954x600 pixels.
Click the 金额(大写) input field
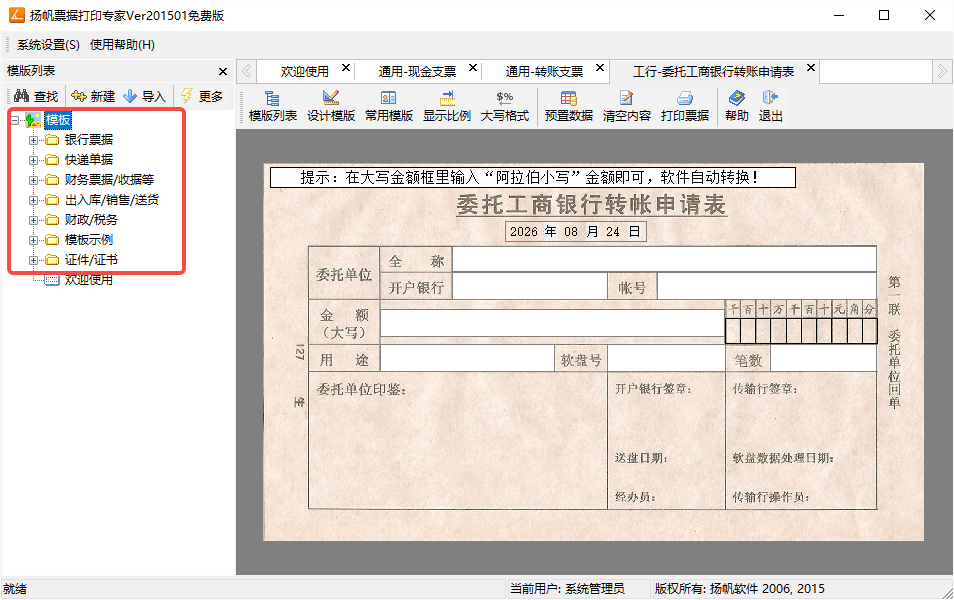552,323
